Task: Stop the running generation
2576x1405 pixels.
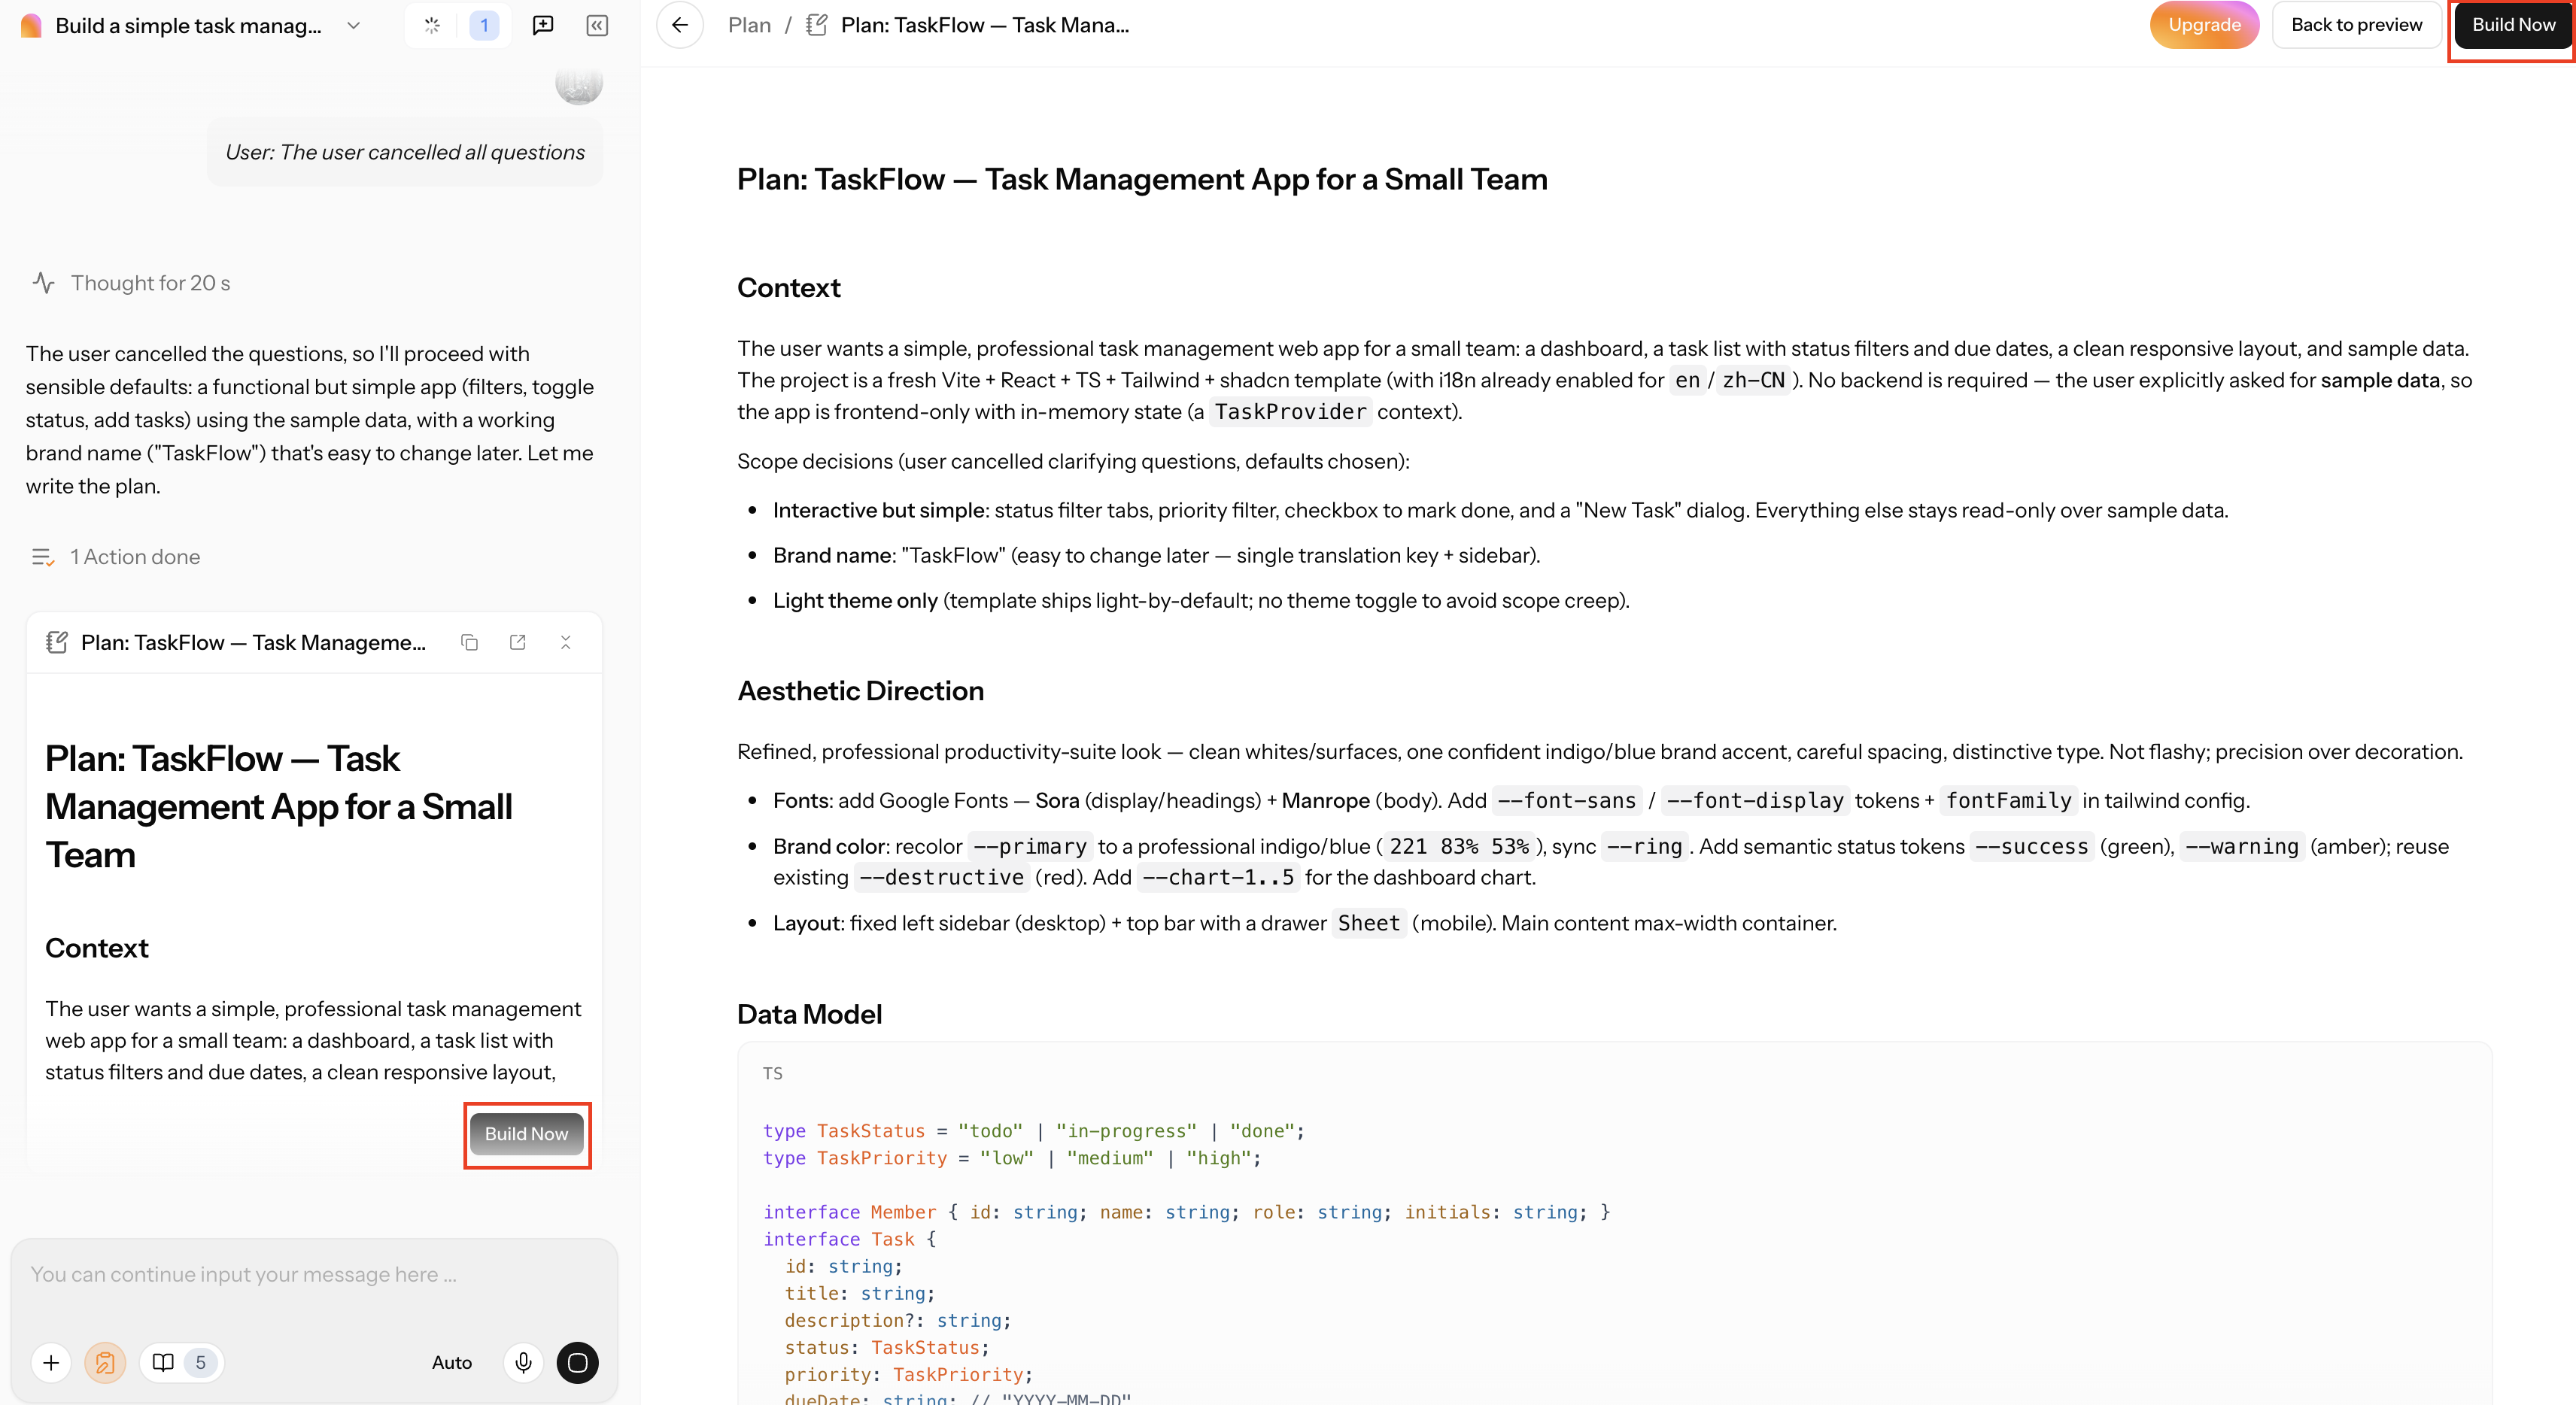Action: tap(577, 1362)
